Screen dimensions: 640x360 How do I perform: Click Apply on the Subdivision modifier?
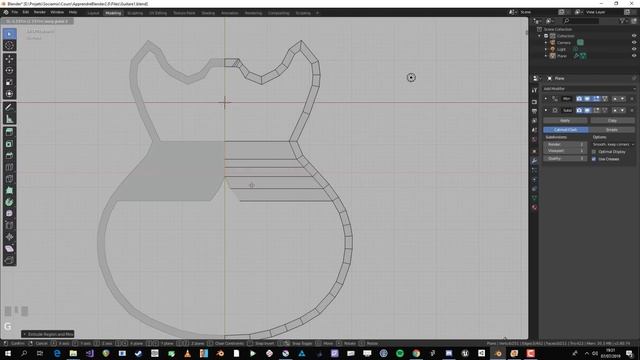[565, 121]
